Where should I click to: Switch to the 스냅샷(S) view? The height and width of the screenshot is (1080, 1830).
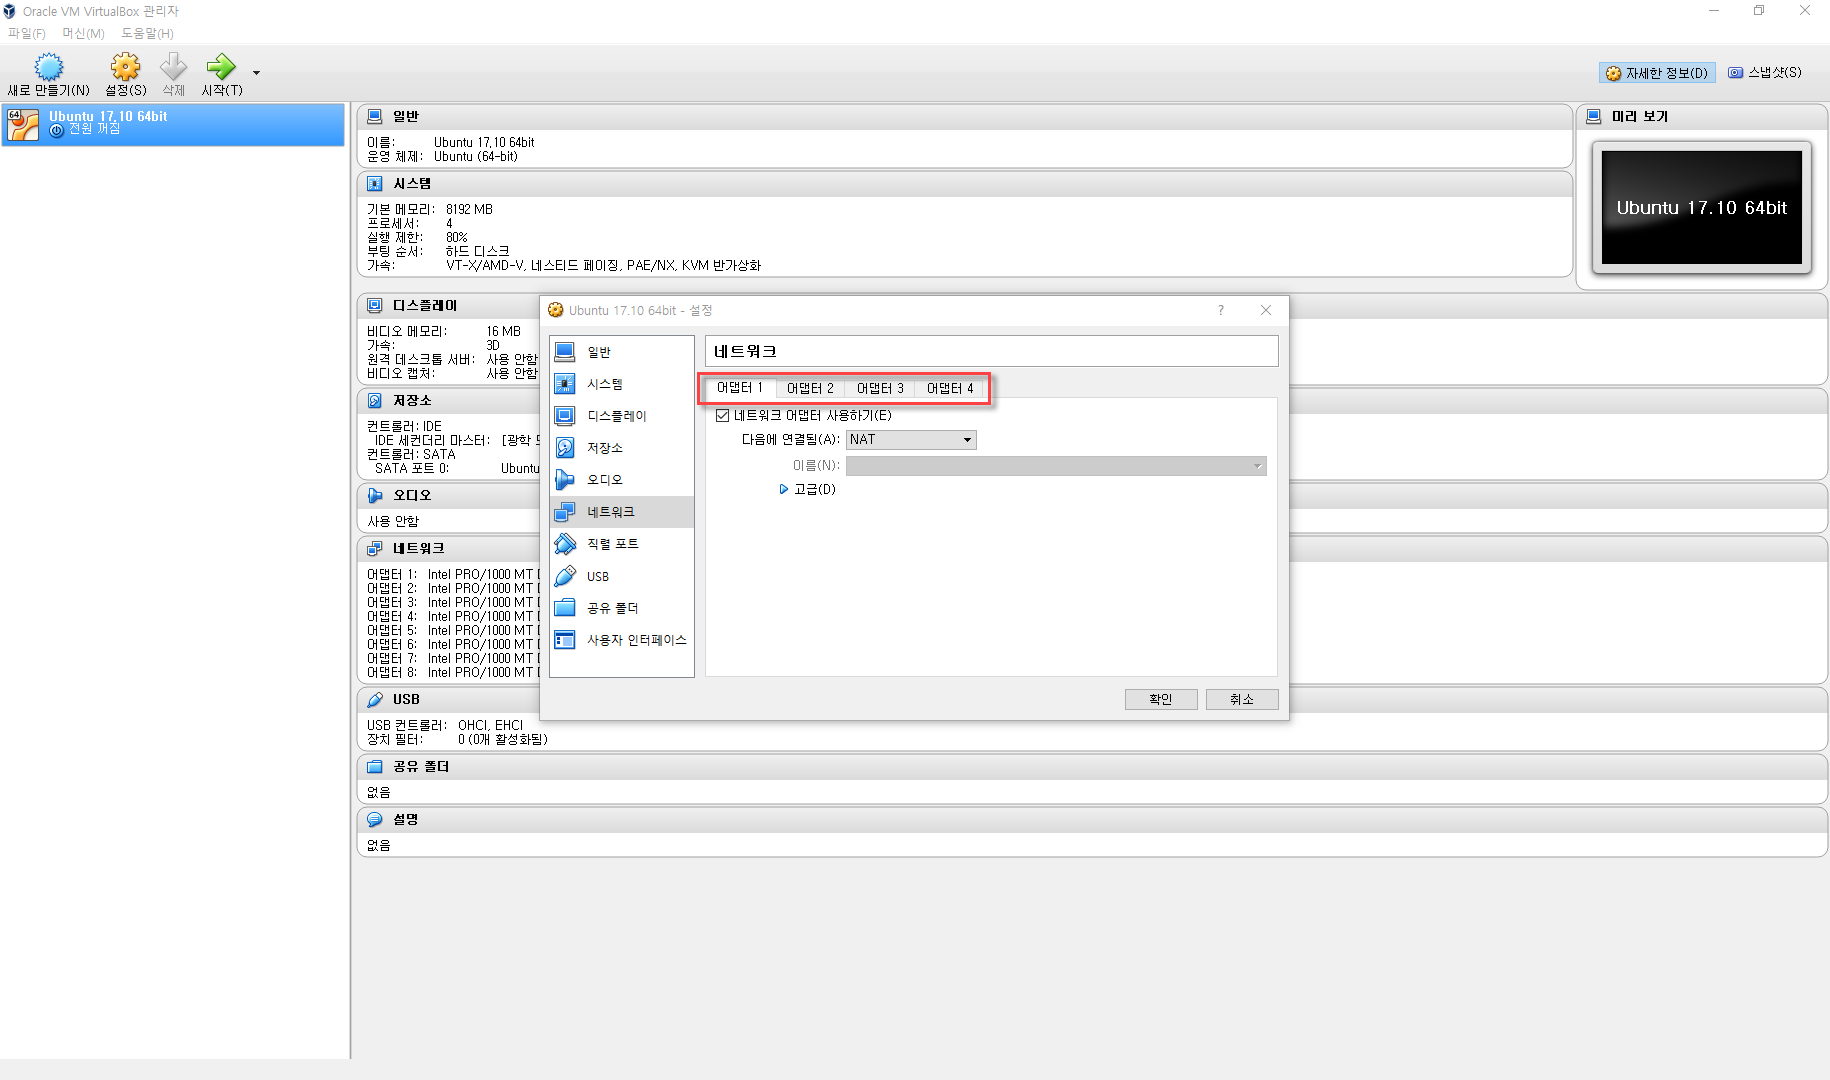[1764, 72]
